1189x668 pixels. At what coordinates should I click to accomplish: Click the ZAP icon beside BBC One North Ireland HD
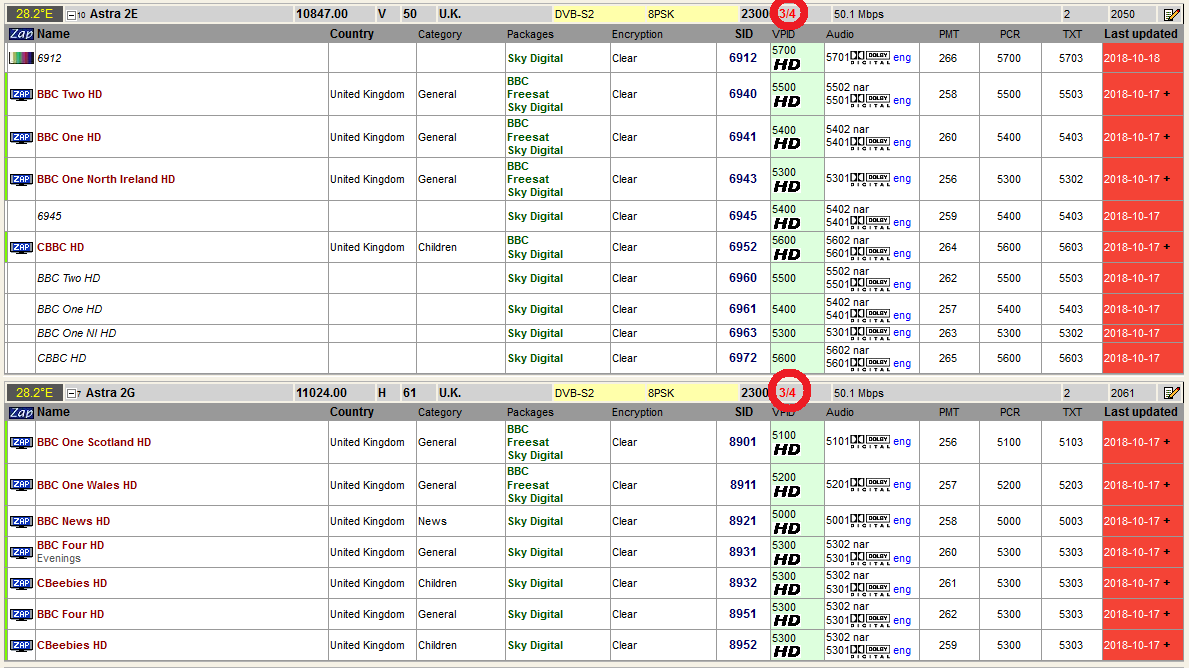21,180
